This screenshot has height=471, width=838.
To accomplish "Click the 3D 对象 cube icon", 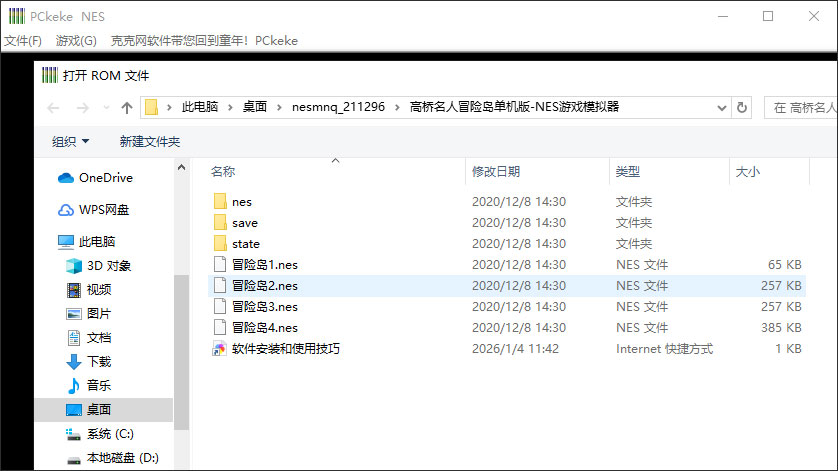I will coord(74,266).
